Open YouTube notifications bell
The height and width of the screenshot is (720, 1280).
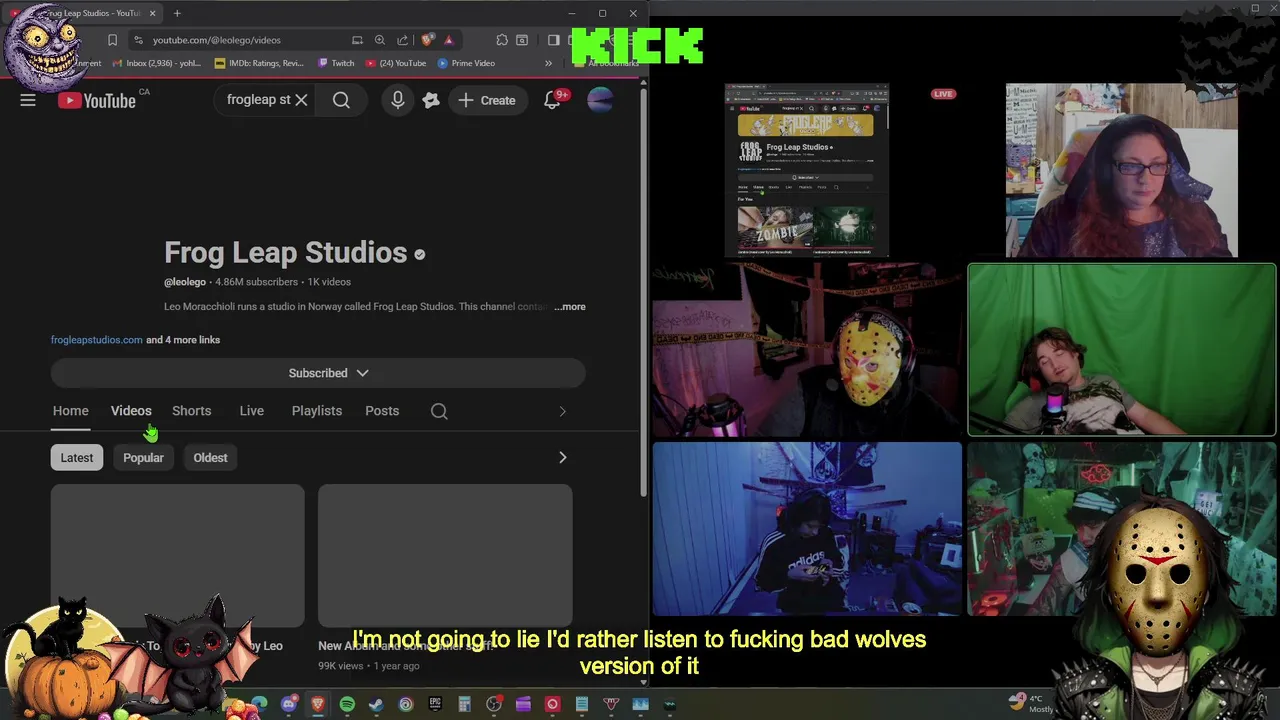(552, 100)
